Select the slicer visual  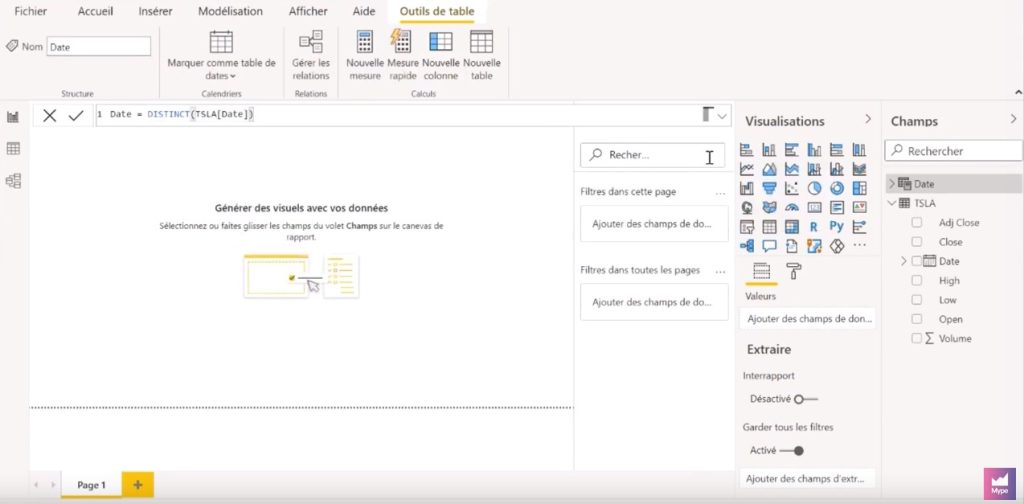pyautogui.click(x=746, y=227)
